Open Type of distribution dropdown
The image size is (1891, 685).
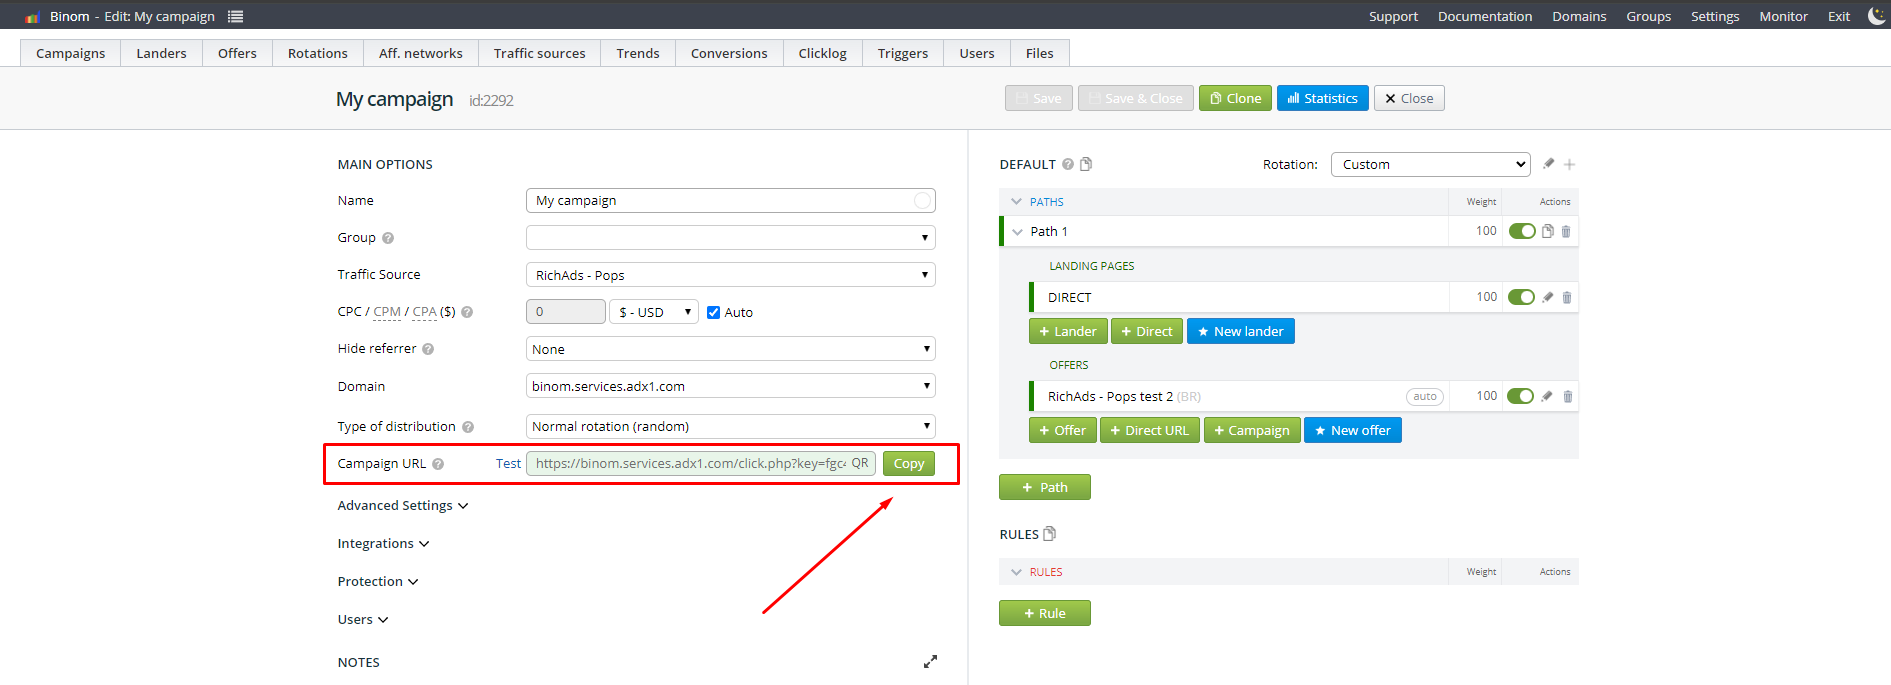click(731, 426)
